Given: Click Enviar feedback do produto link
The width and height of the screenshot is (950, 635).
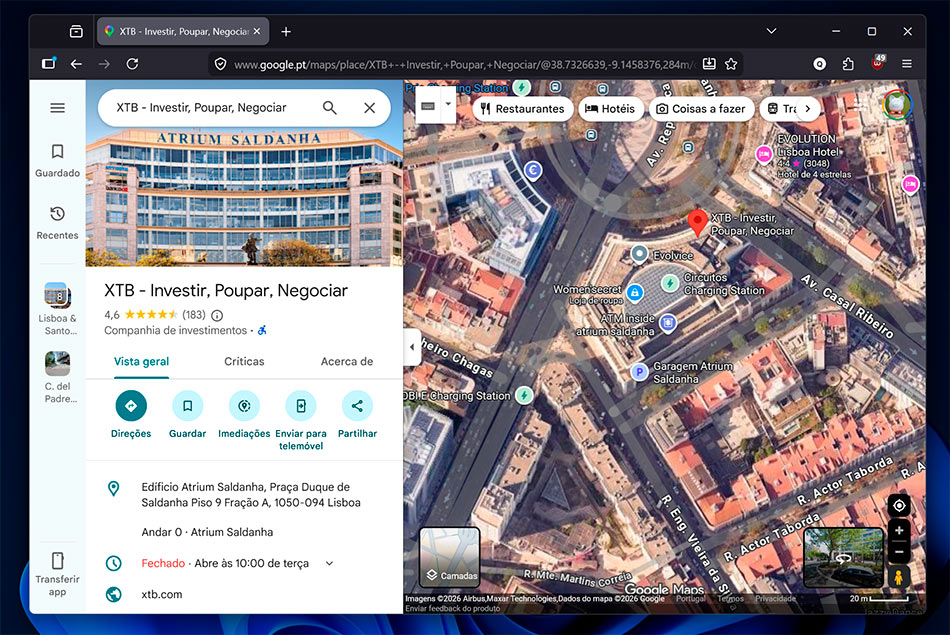Looking at the screenshot, I should [x=453, y=608].
